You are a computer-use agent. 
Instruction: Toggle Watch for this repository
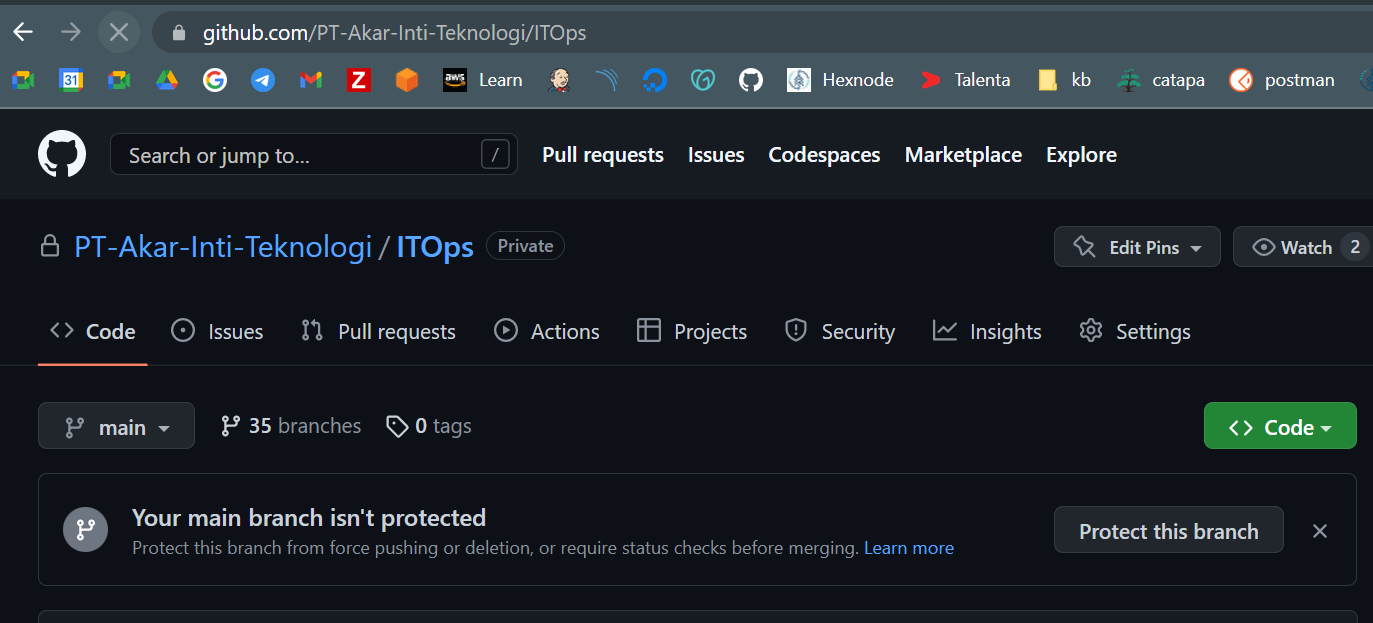(1304, 246)
